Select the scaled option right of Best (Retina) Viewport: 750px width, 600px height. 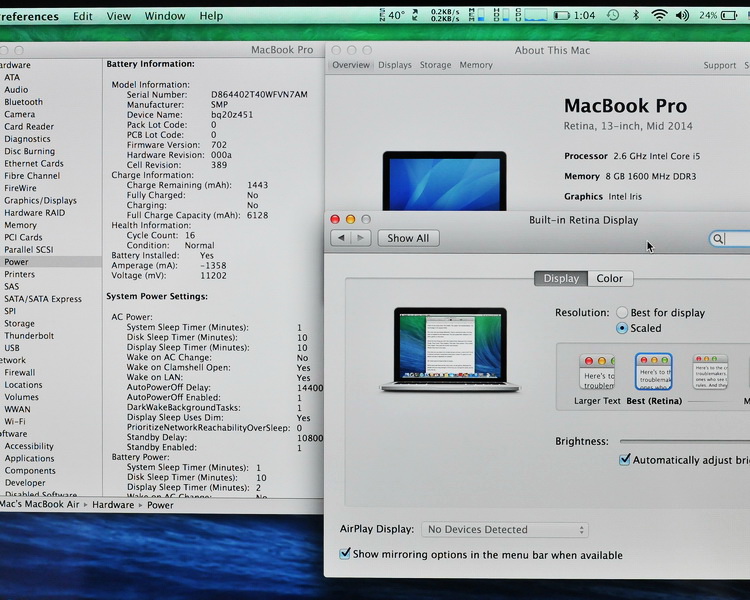click(711, 372)
